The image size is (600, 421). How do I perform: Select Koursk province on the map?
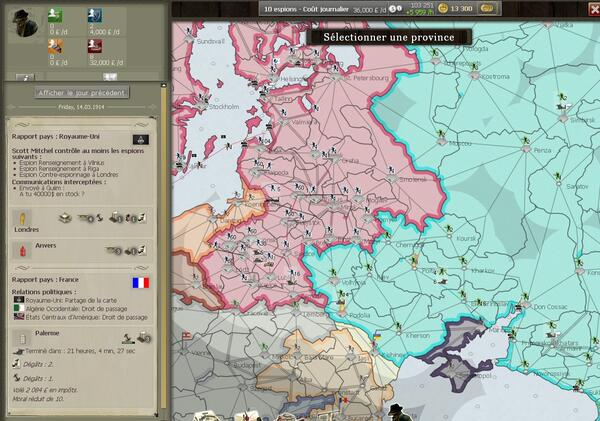[x=450, y=238]
